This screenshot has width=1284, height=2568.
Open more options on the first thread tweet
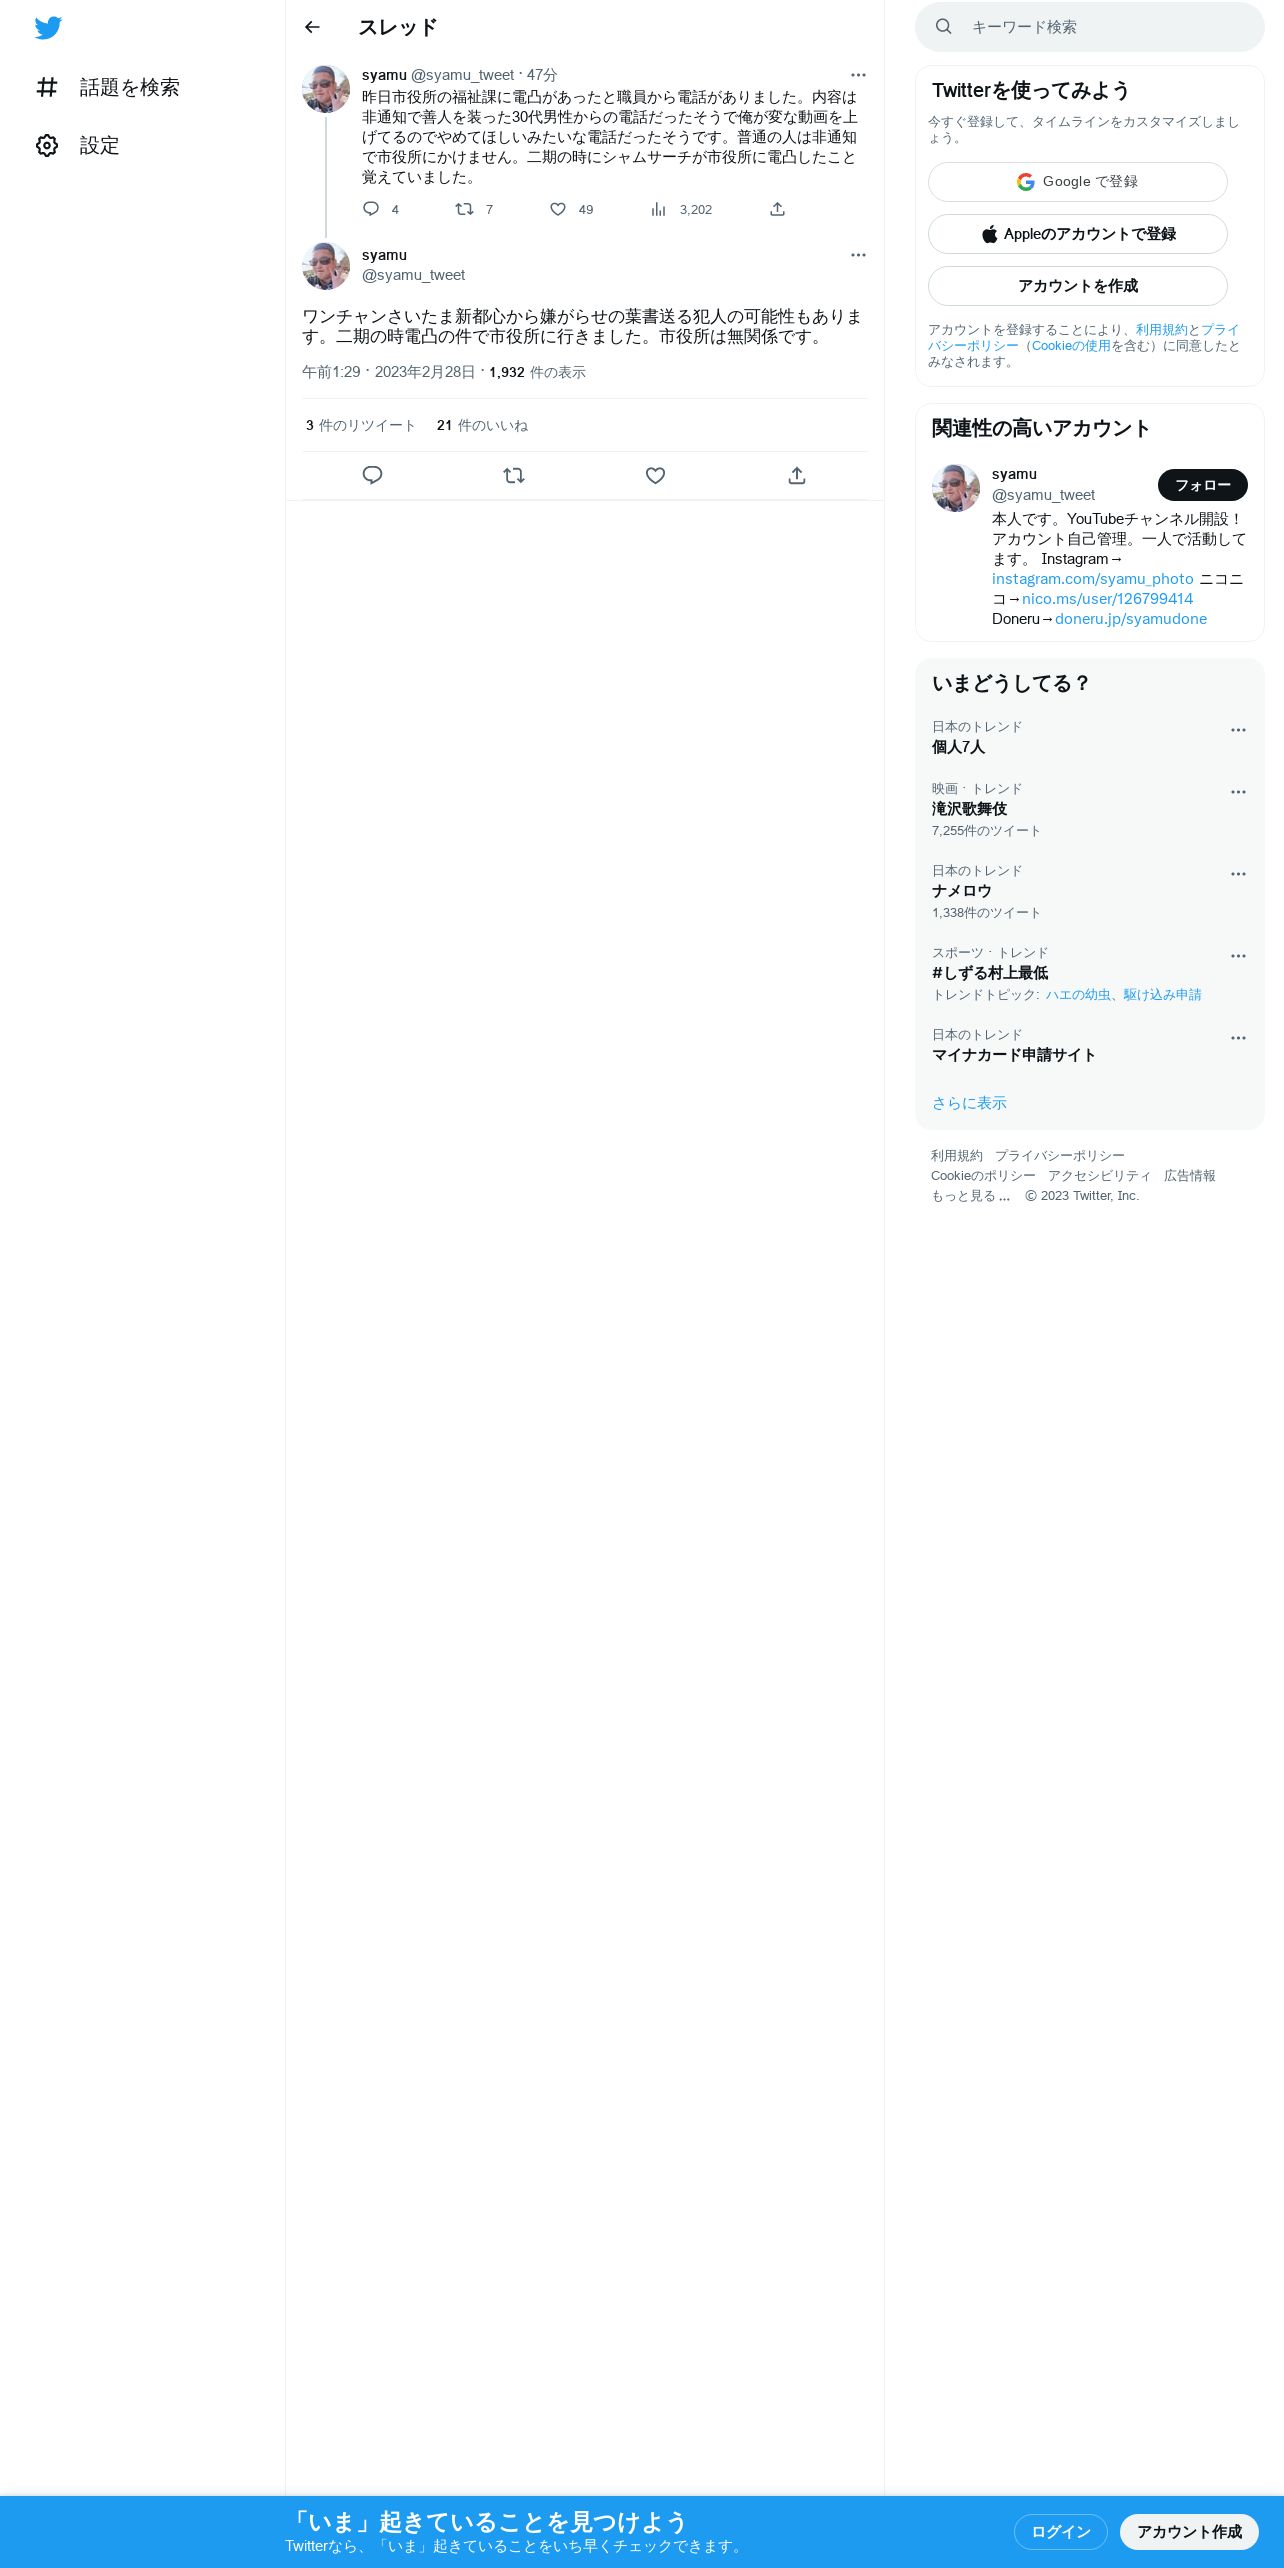tap(858, 75)
